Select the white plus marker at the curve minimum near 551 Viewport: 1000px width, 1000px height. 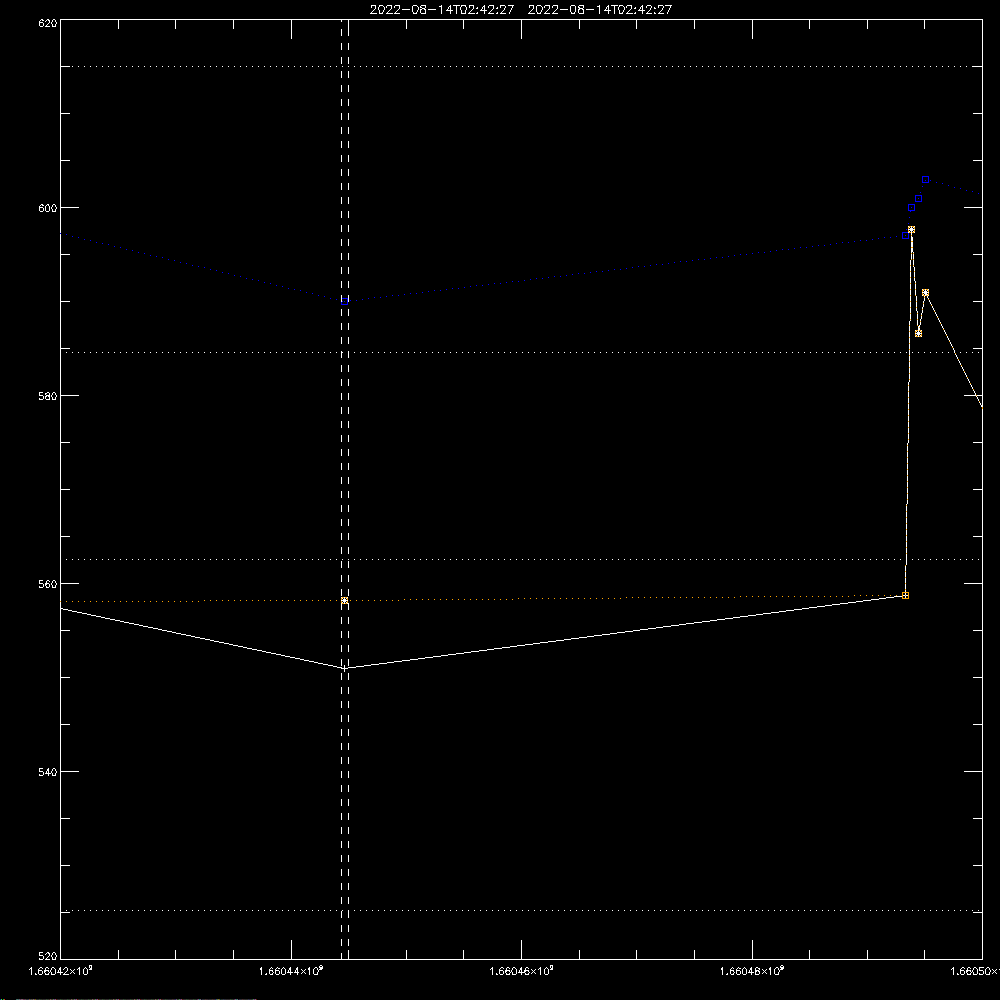click(x=344, y=668)
